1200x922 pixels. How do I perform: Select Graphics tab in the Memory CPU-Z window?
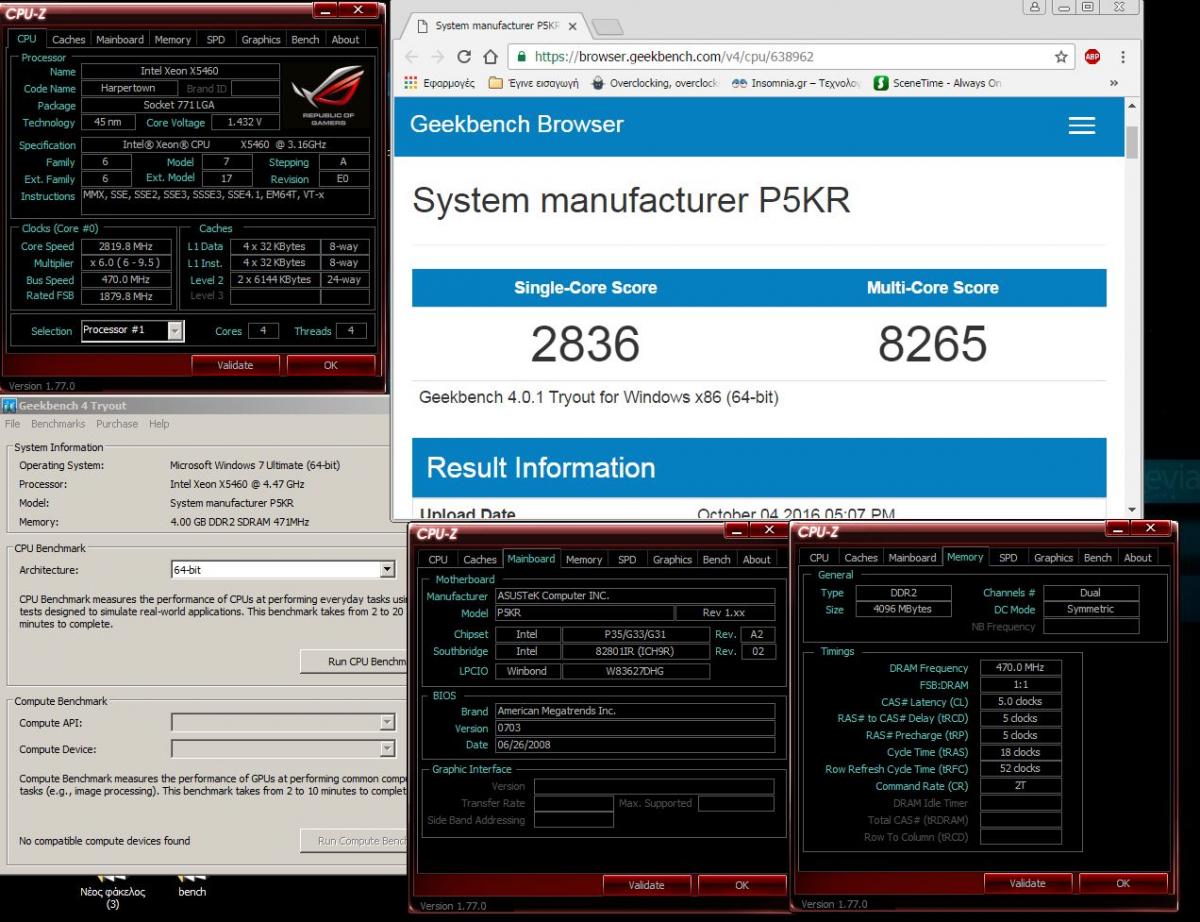1053,558
